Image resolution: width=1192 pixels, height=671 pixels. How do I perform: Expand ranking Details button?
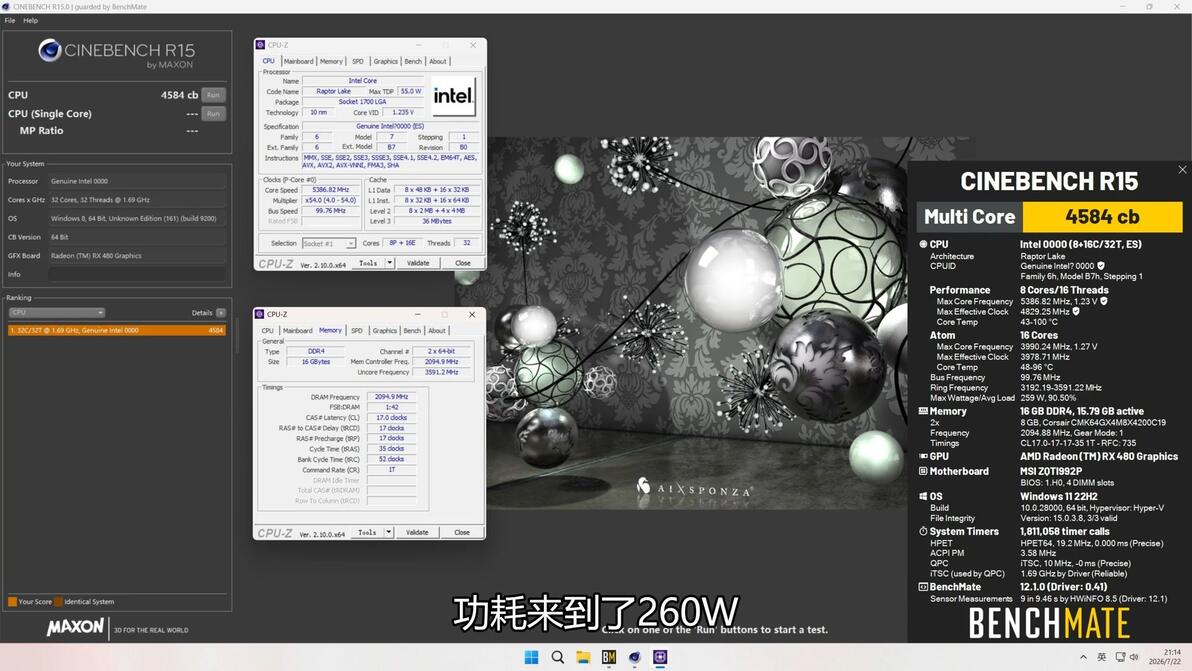pos(220,312)
